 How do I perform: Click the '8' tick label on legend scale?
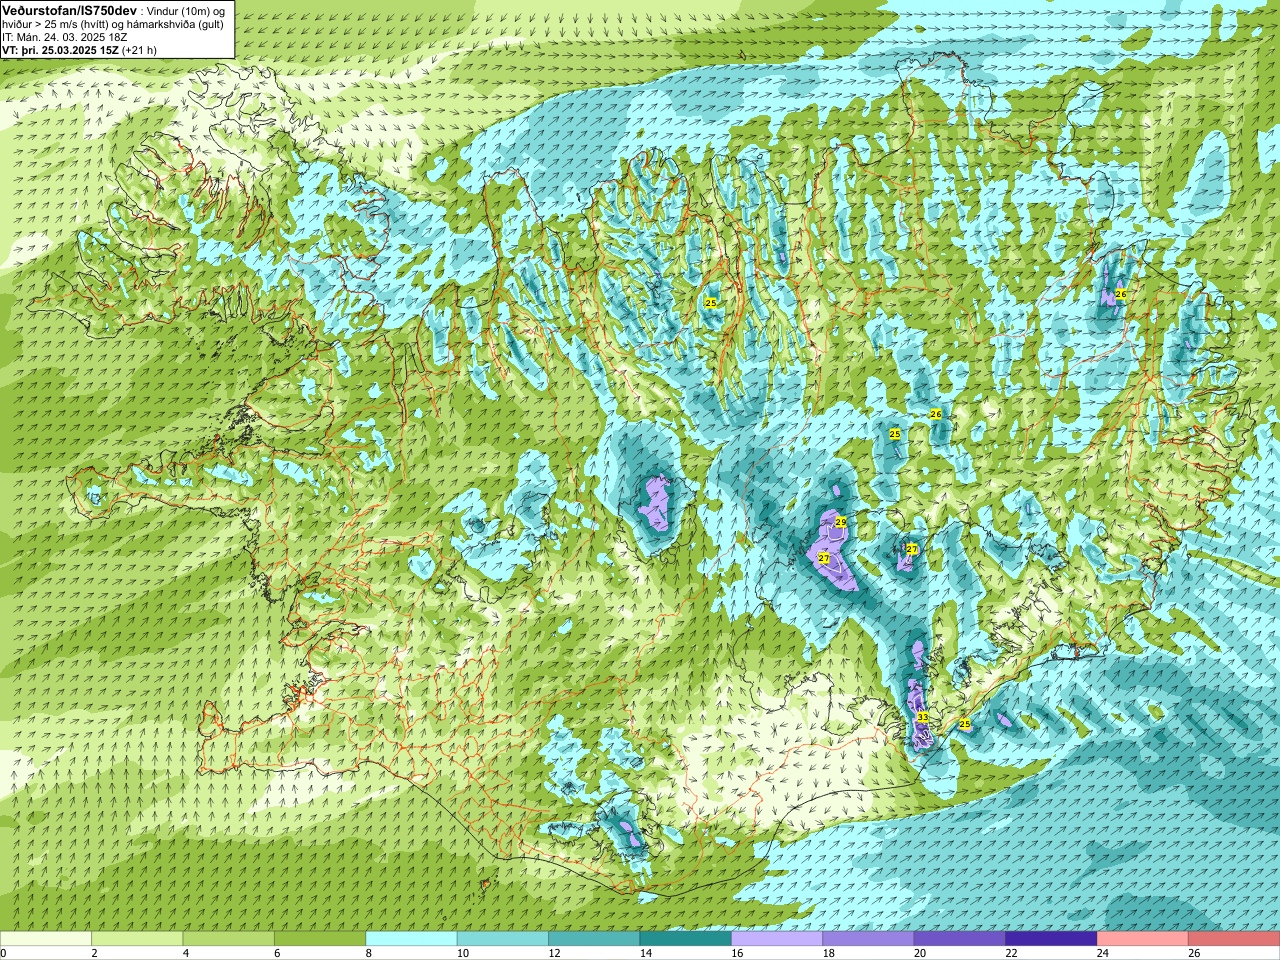(368, 954)
